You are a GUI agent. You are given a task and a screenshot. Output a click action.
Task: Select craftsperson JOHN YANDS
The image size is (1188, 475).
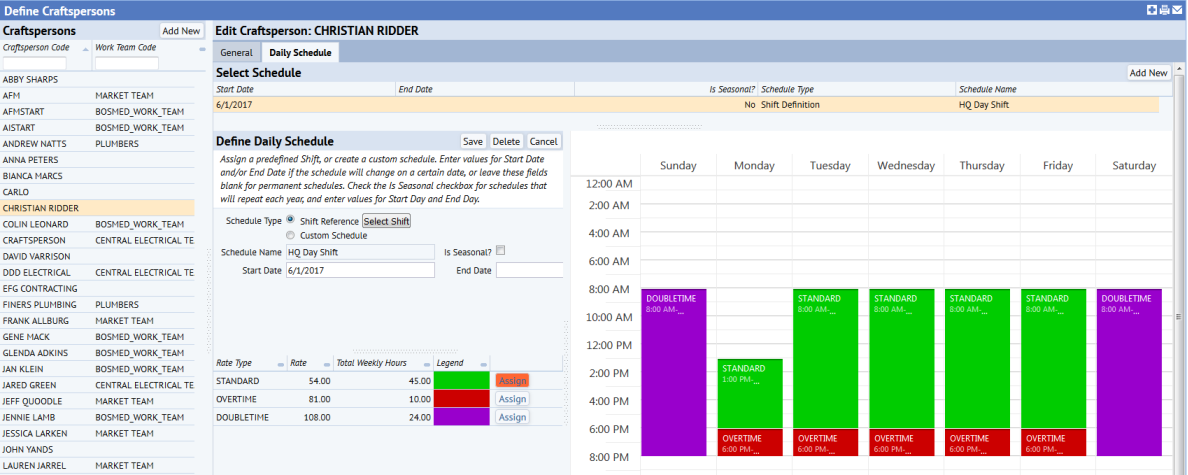pyautogui.click(x=97, y=449)
